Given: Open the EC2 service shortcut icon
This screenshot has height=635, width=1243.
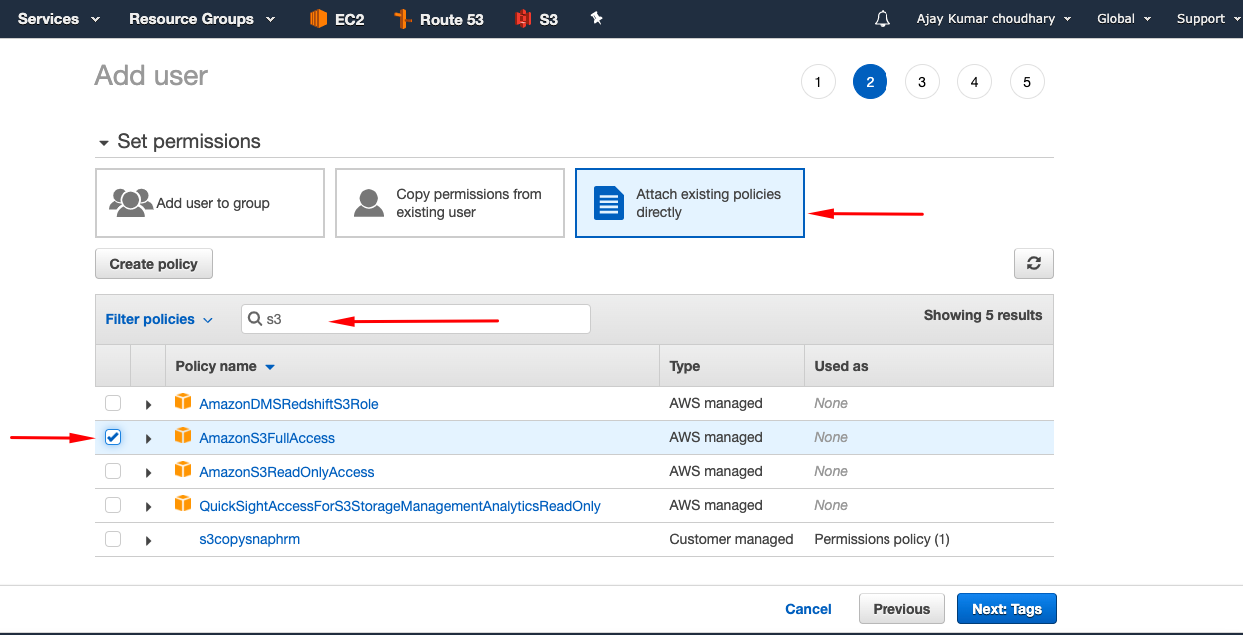Looking at the screenshot, I should click(x=318, y=19).
